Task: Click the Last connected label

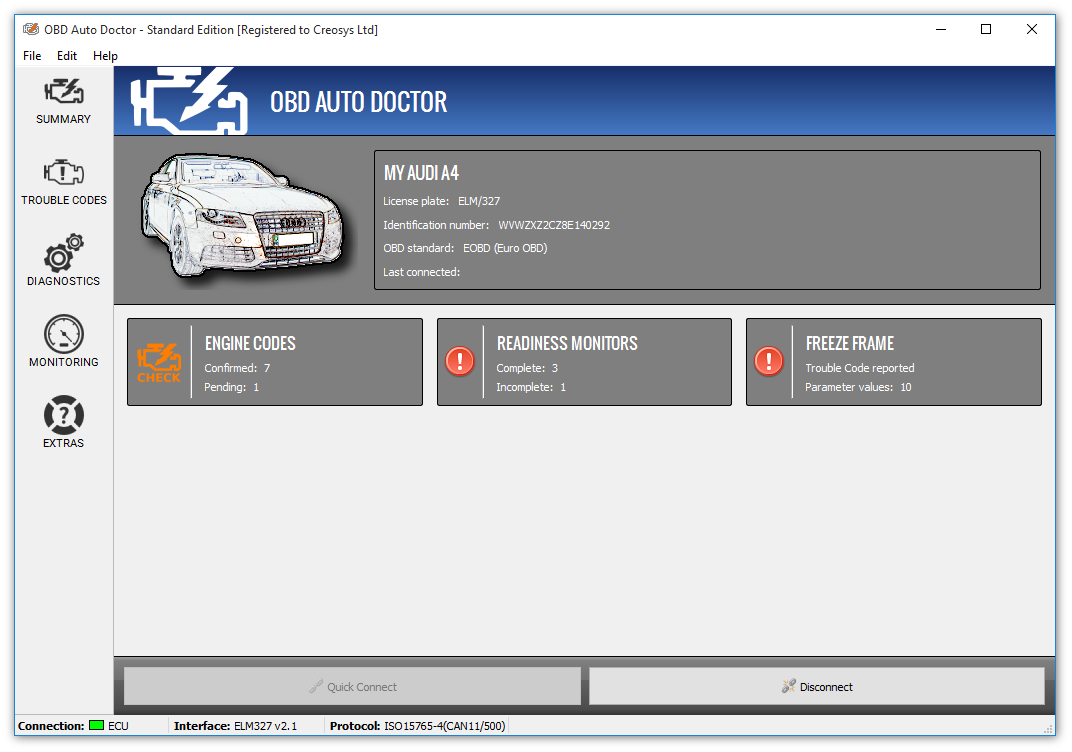Action: 421,272
